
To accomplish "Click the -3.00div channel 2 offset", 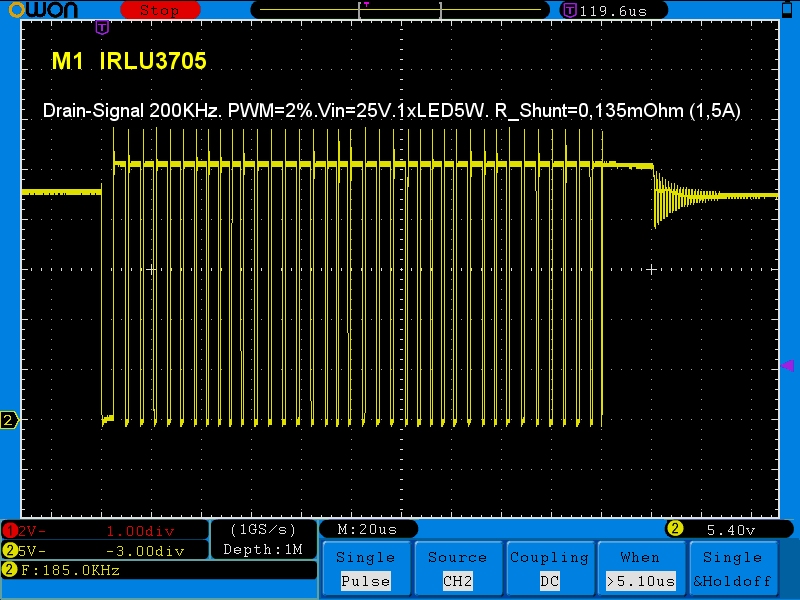I will click(145, 551).
